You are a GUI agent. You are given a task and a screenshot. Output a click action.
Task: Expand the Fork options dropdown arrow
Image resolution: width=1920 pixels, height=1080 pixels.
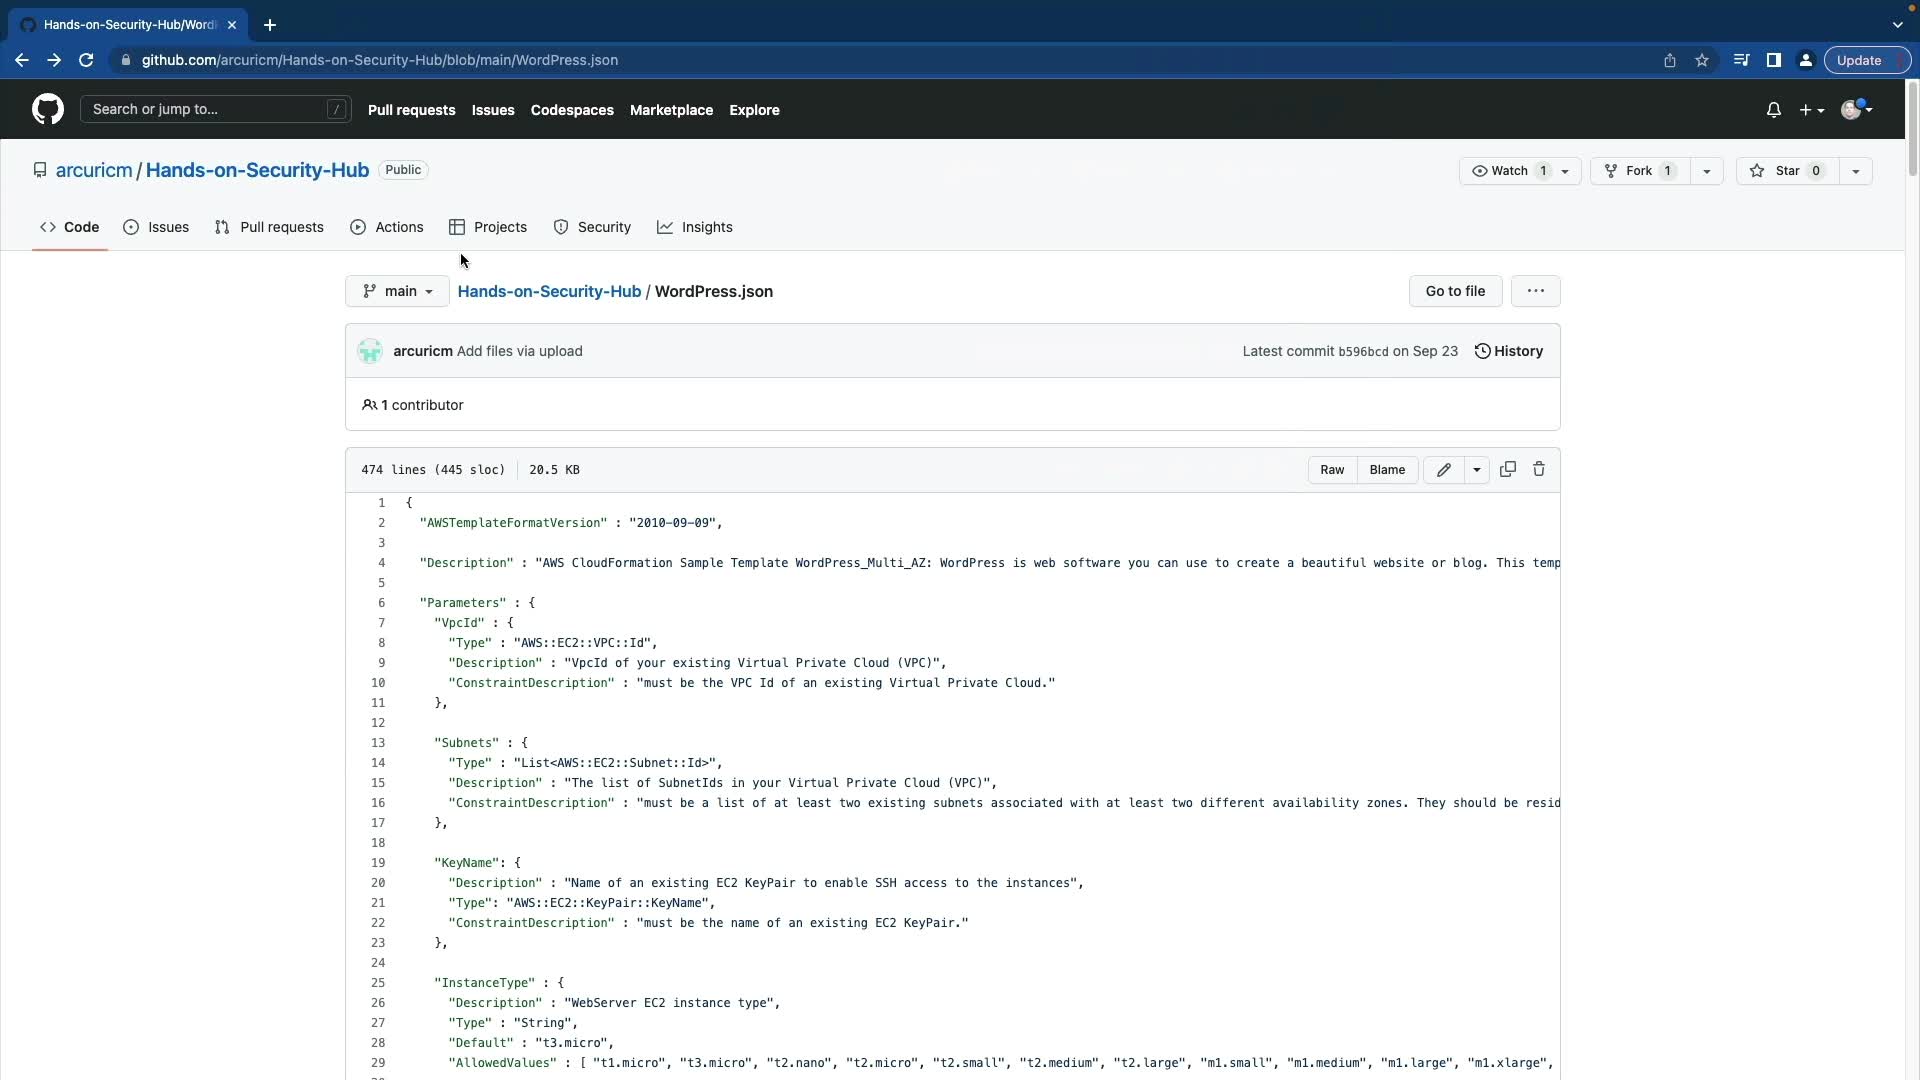tap(1707, 171)
